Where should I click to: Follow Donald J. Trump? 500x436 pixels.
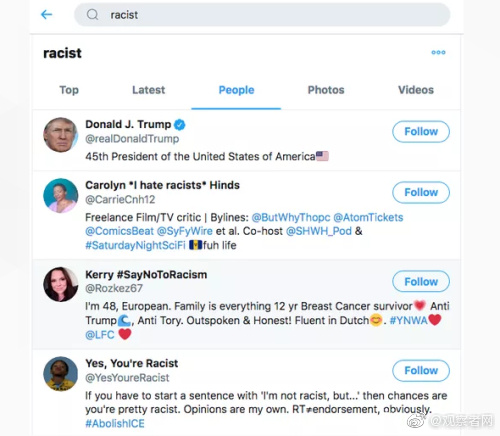(x=421, y=132)
